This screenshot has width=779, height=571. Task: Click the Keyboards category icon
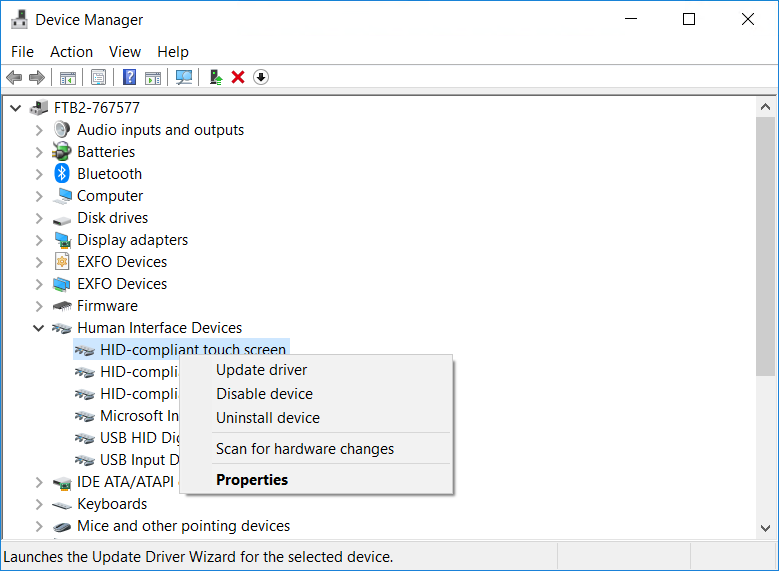(x=62, y=505)
